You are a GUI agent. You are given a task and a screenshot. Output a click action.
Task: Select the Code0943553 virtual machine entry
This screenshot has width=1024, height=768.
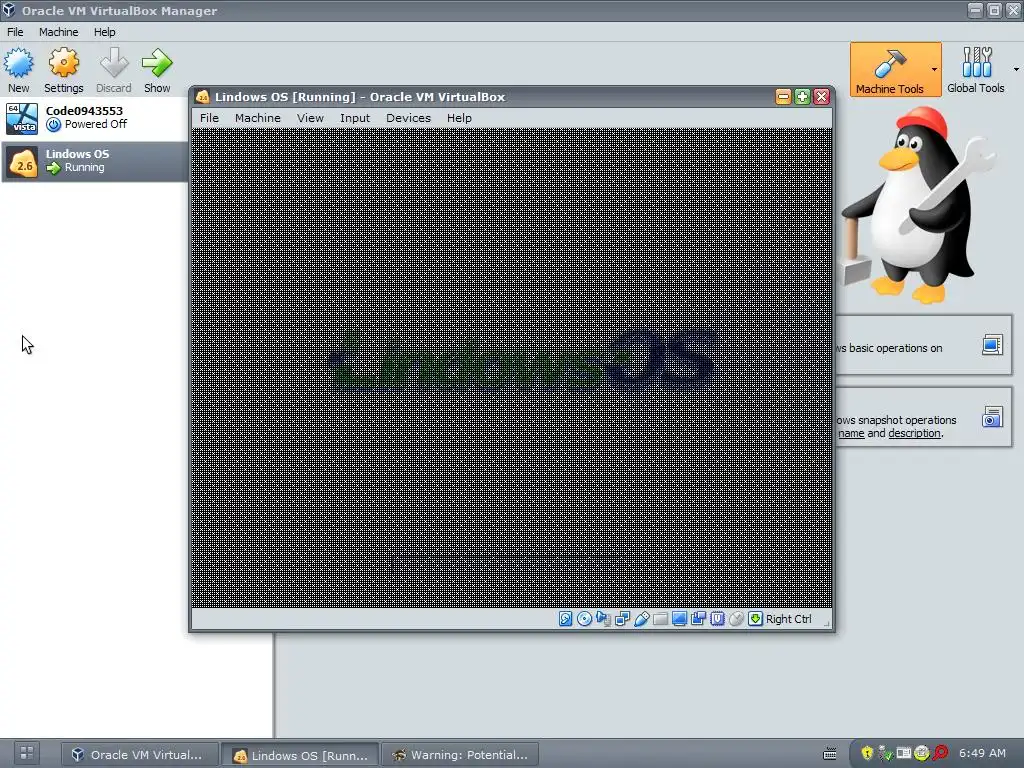tap(95, 118)
